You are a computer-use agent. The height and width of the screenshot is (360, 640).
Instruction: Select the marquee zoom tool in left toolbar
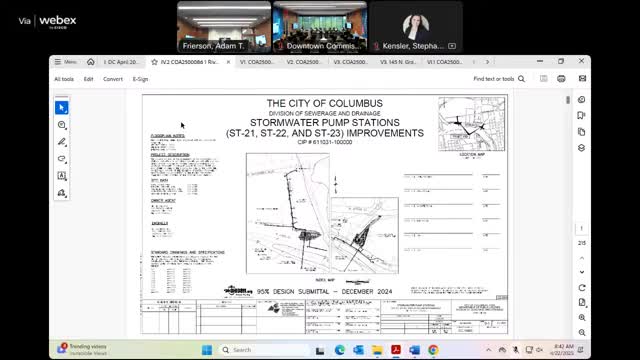point(62,125)
